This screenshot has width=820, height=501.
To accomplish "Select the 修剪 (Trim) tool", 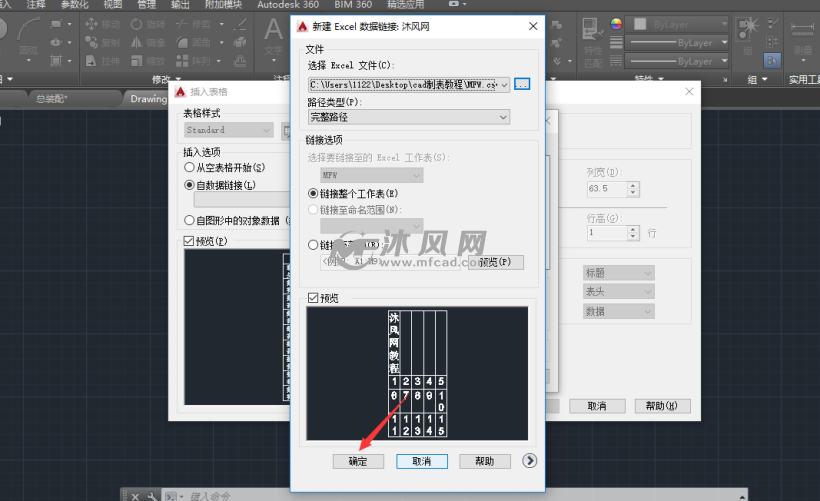I will coord(193,24).
